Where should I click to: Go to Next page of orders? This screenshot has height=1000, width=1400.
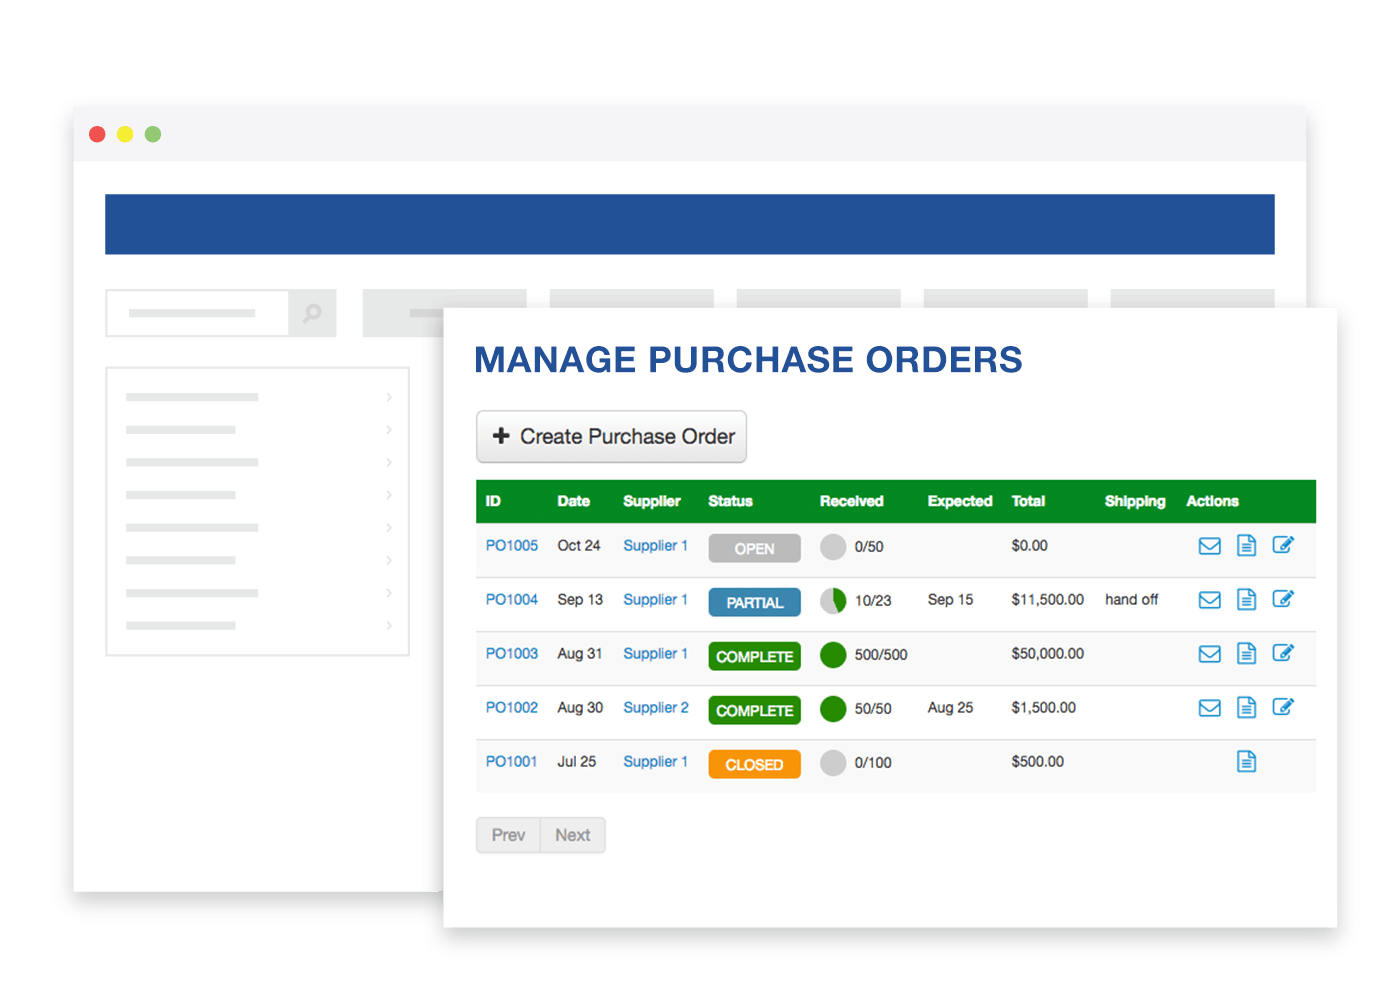pyautogui.click(x=572, y=835)
